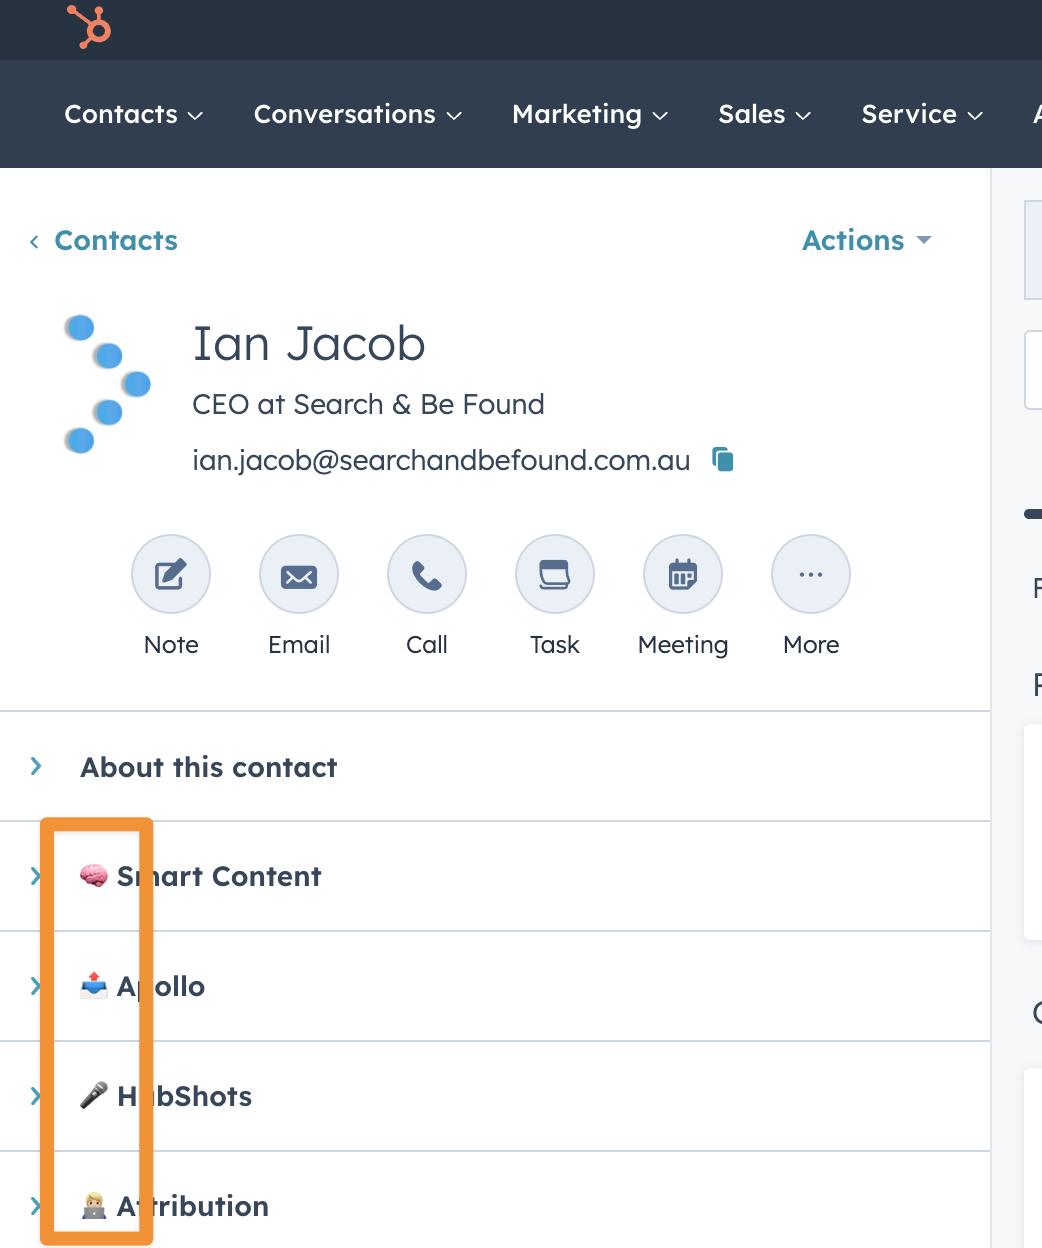
Task: Click the Note compose icon
Action: point(171,574)
